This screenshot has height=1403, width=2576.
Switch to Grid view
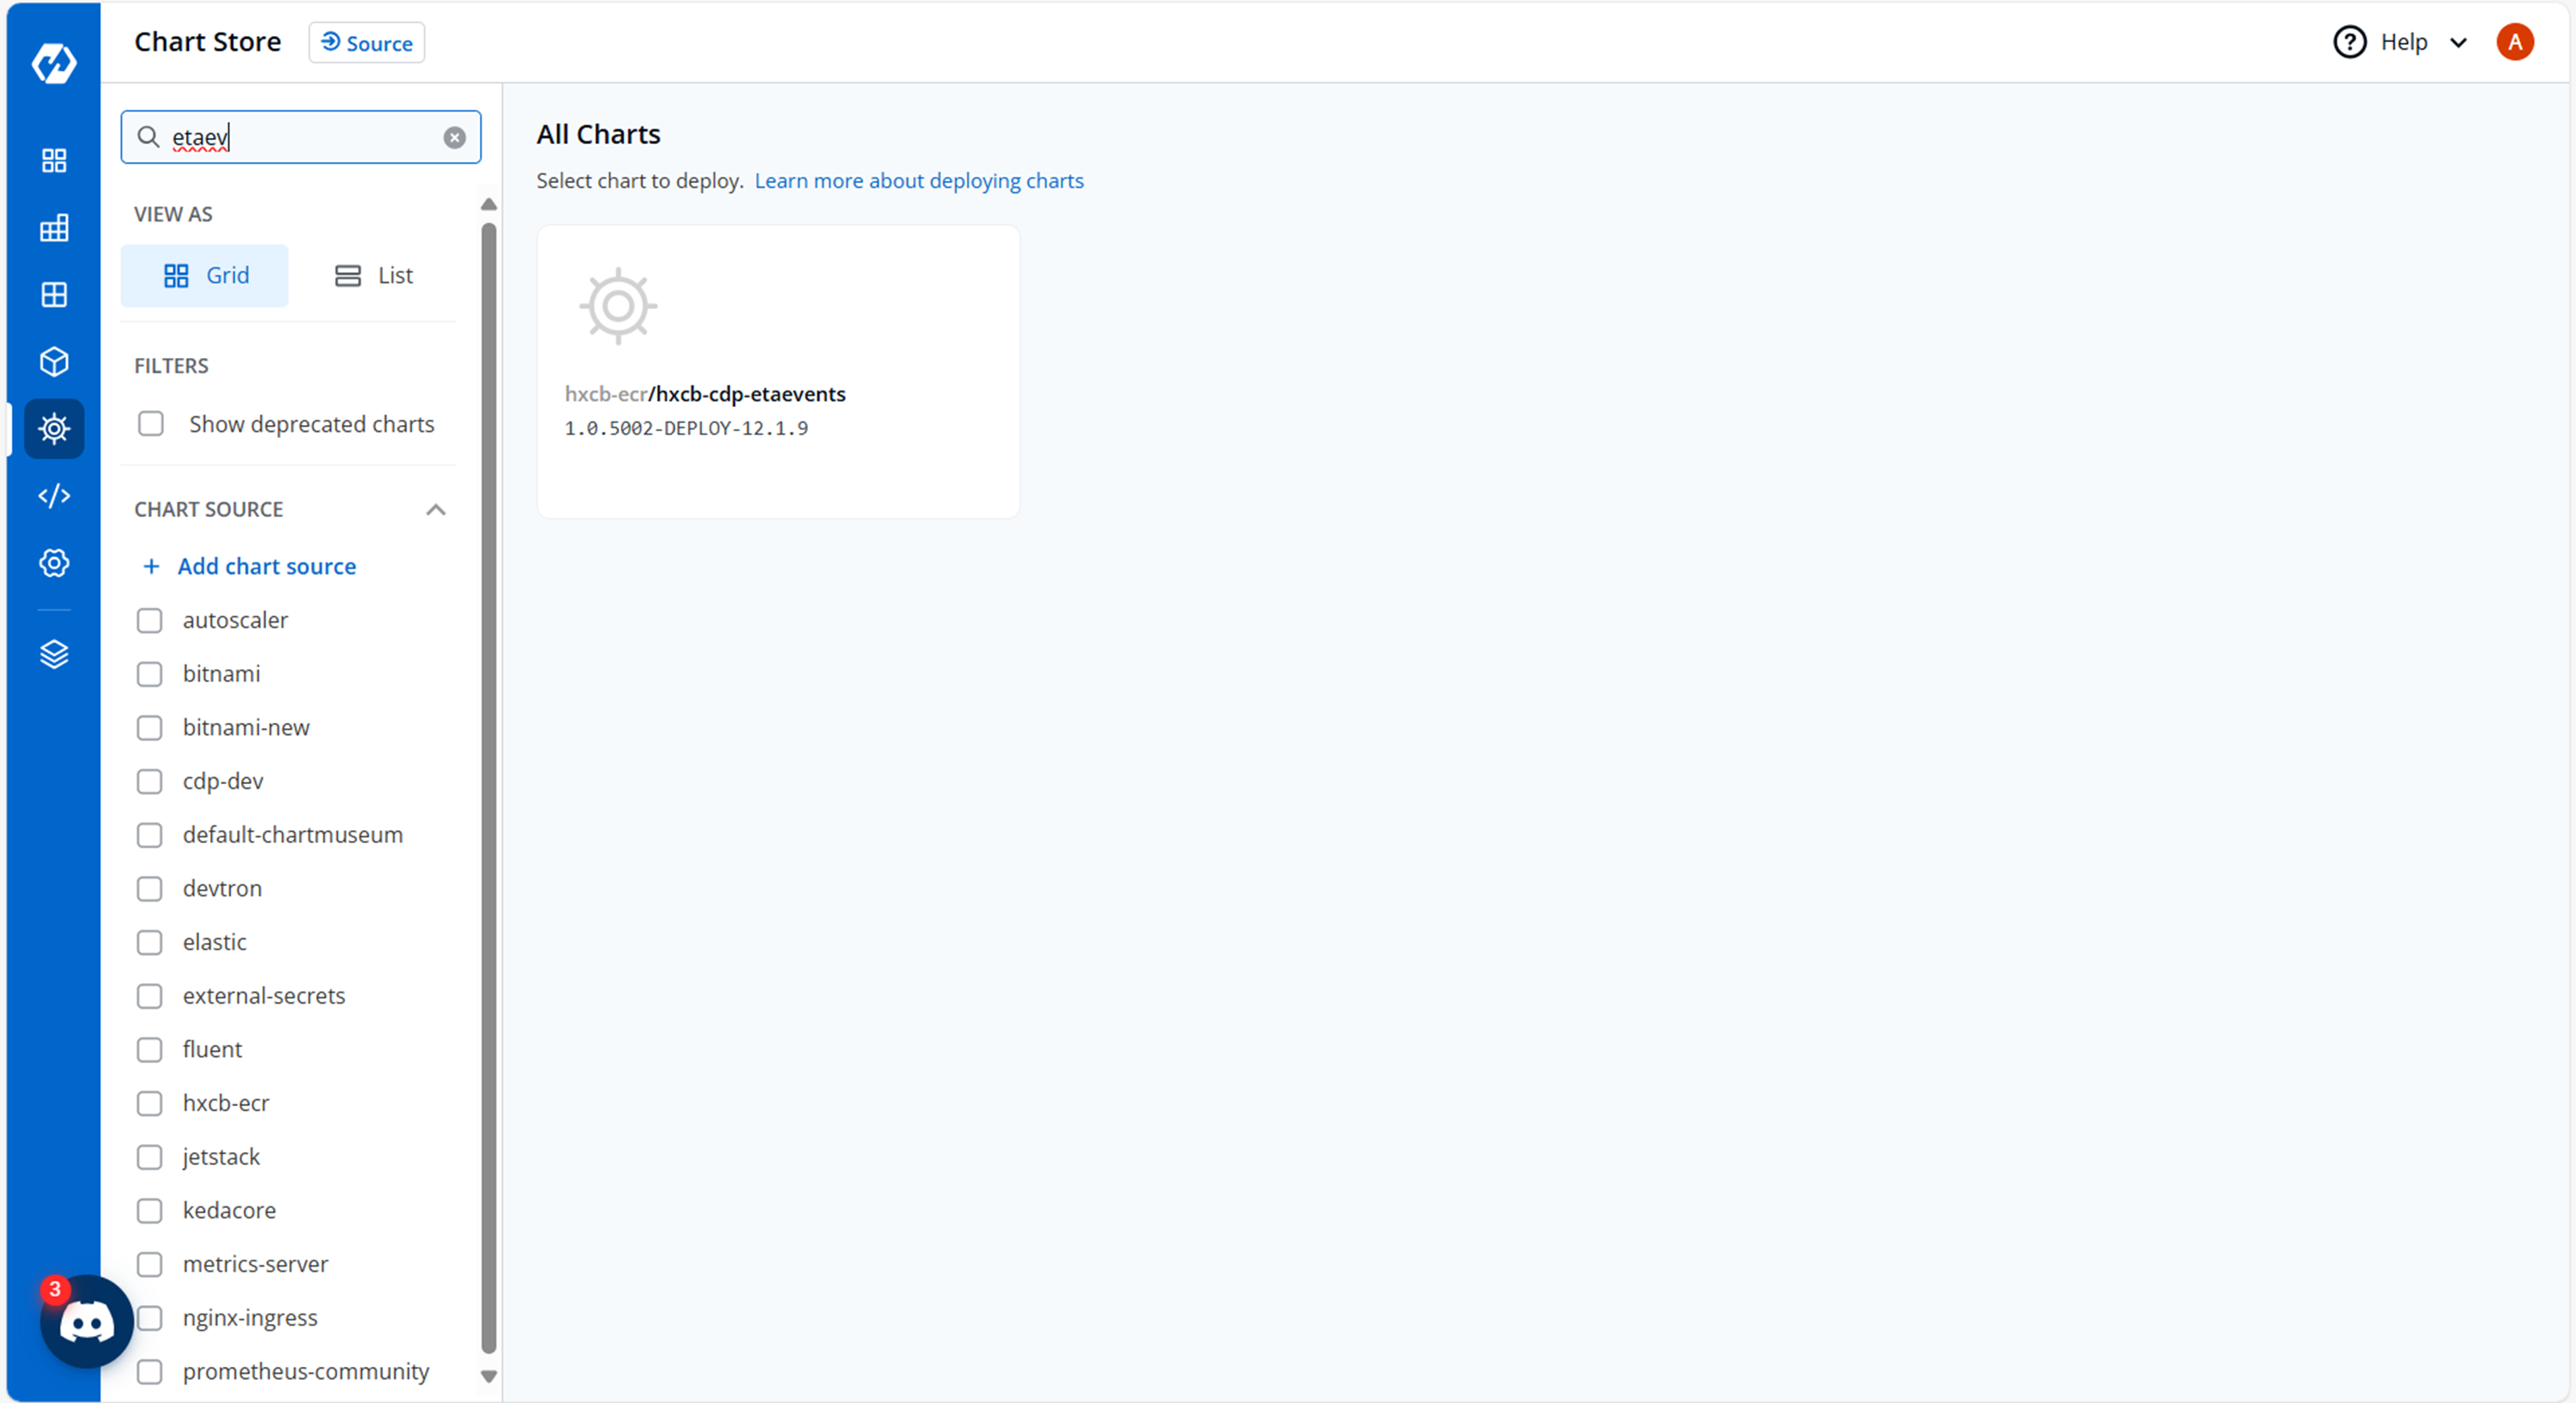205,276
